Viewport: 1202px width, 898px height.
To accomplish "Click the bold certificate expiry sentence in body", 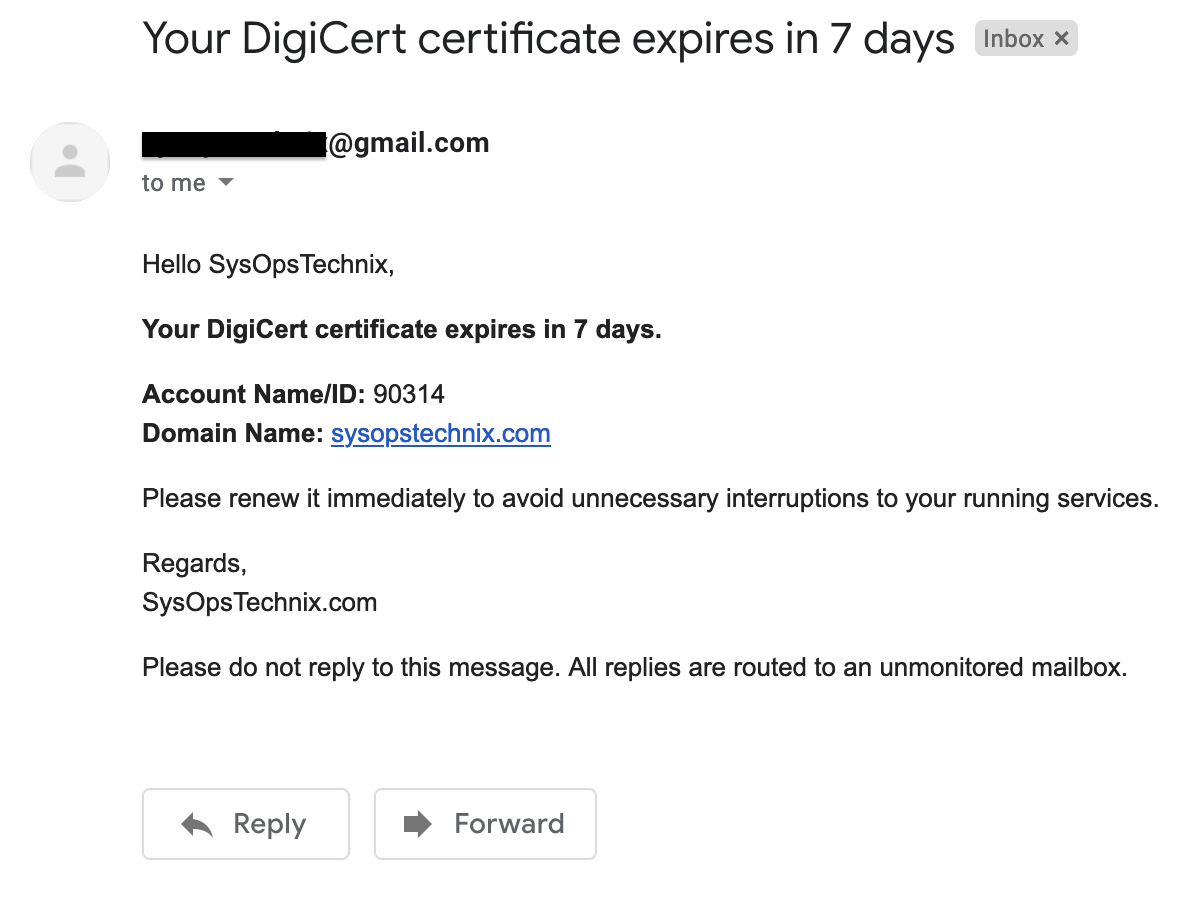I will 402,330.
